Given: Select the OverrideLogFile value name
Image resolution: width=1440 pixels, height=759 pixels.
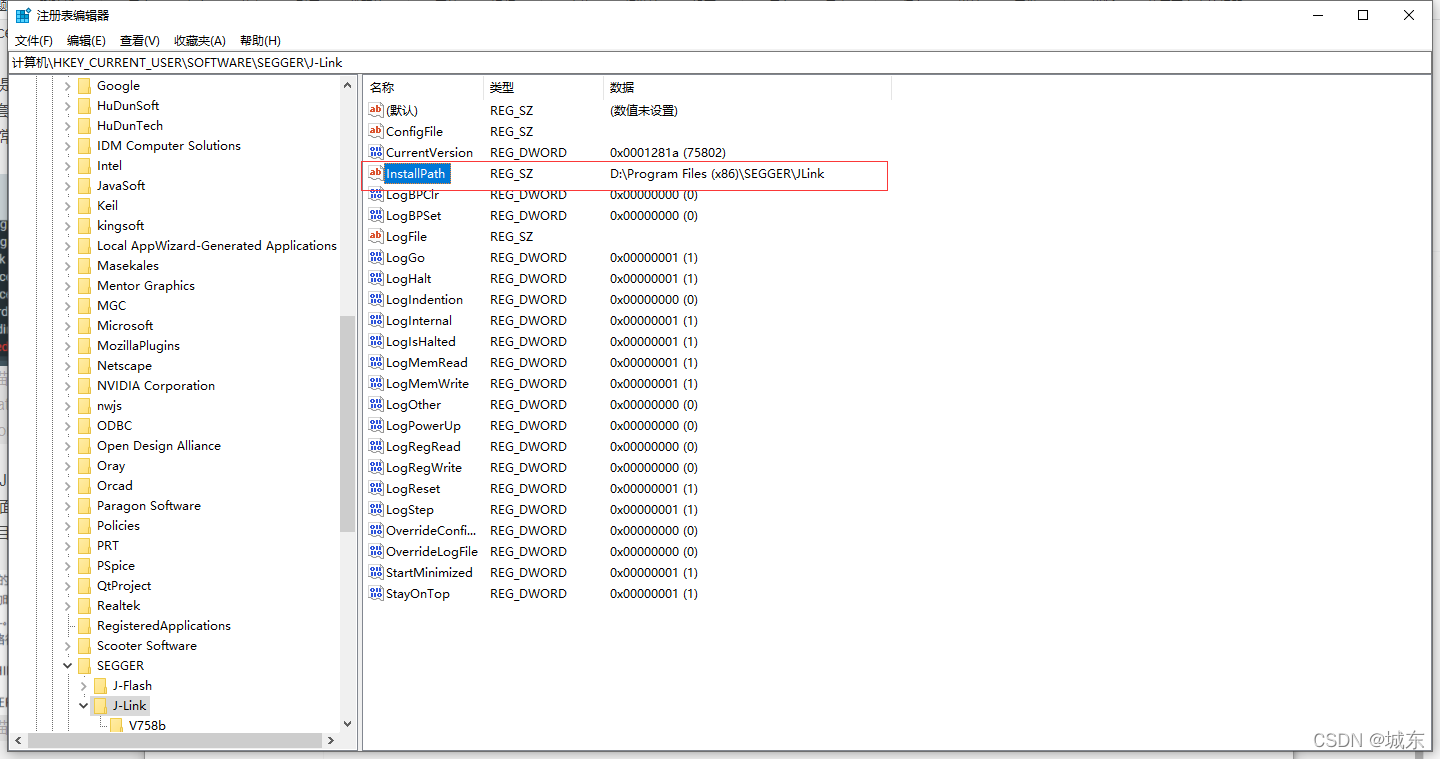Looking at the screenshot, I should [432, 551].
